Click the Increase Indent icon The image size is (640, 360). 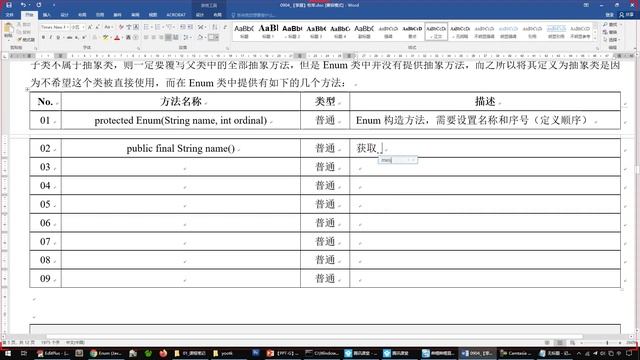(x=191, y=27)
